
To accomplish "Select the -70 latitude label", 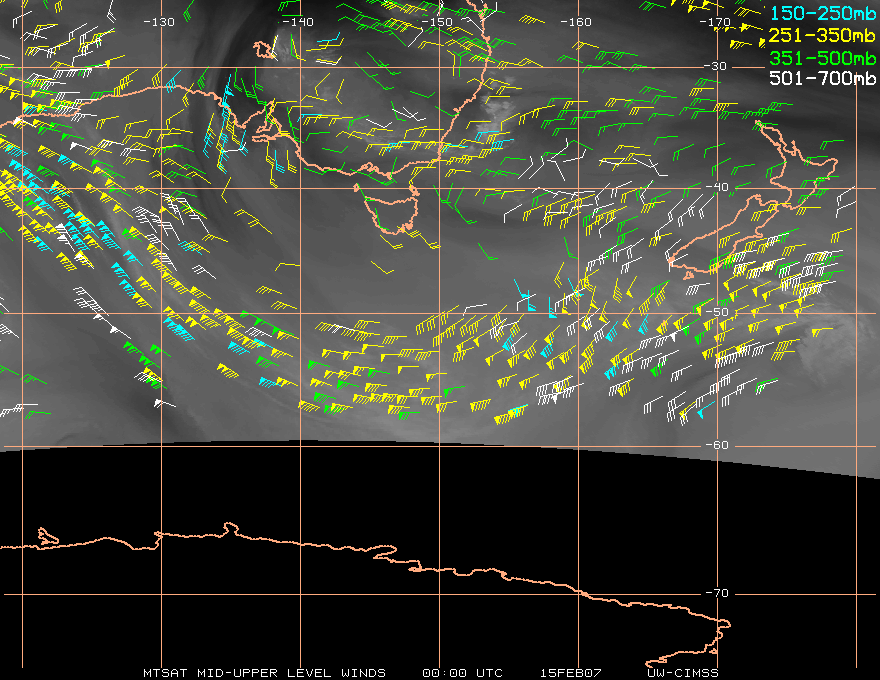I will pos(717,593).
